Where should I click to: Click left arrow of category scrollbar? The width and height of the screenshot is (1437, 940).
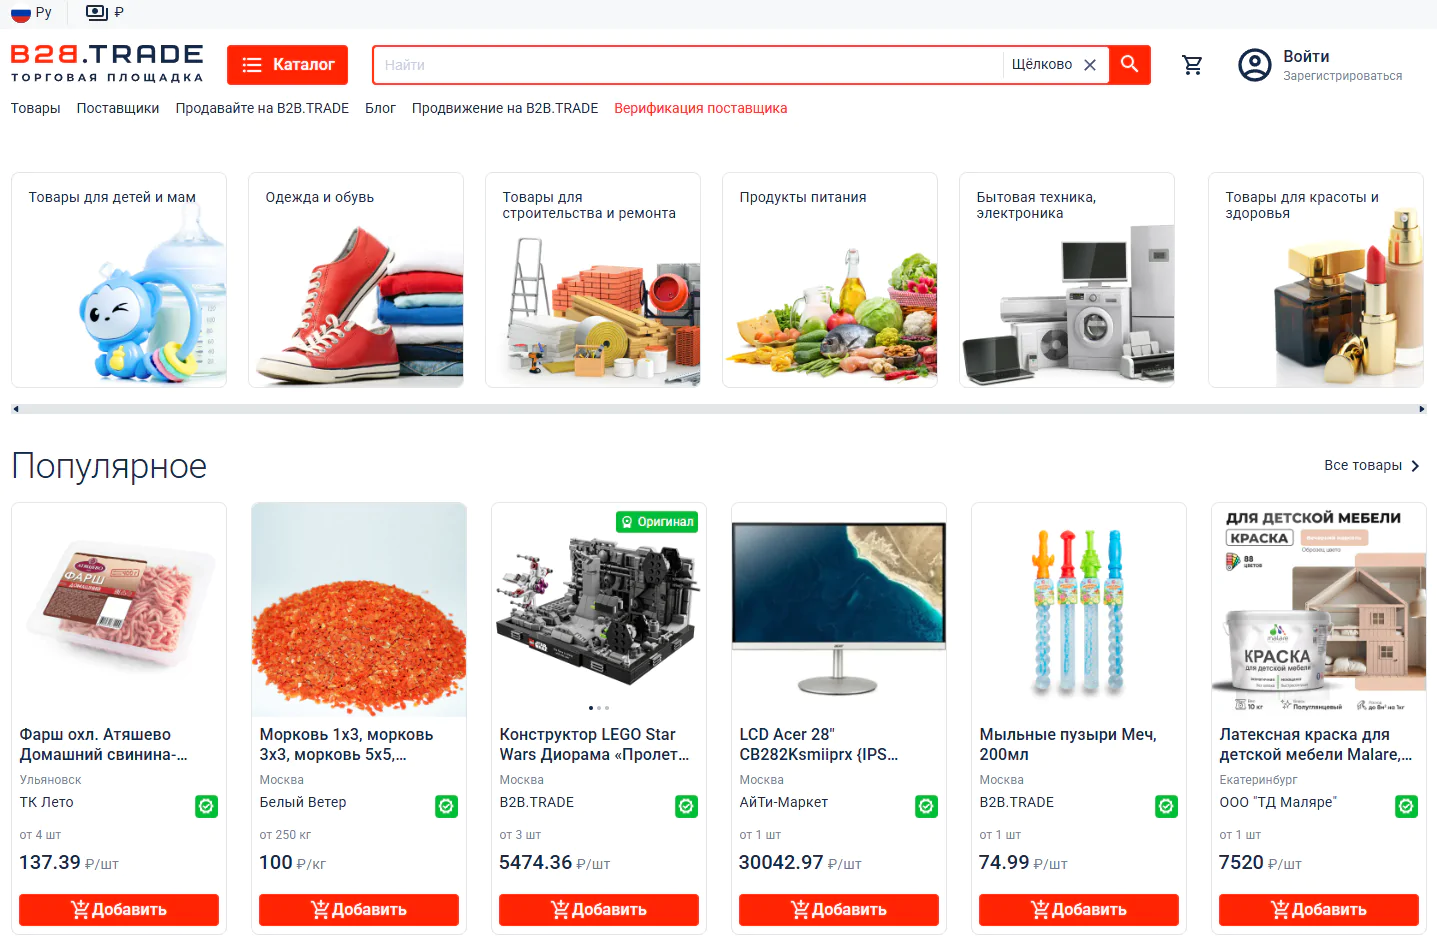[x=15, y=409]
